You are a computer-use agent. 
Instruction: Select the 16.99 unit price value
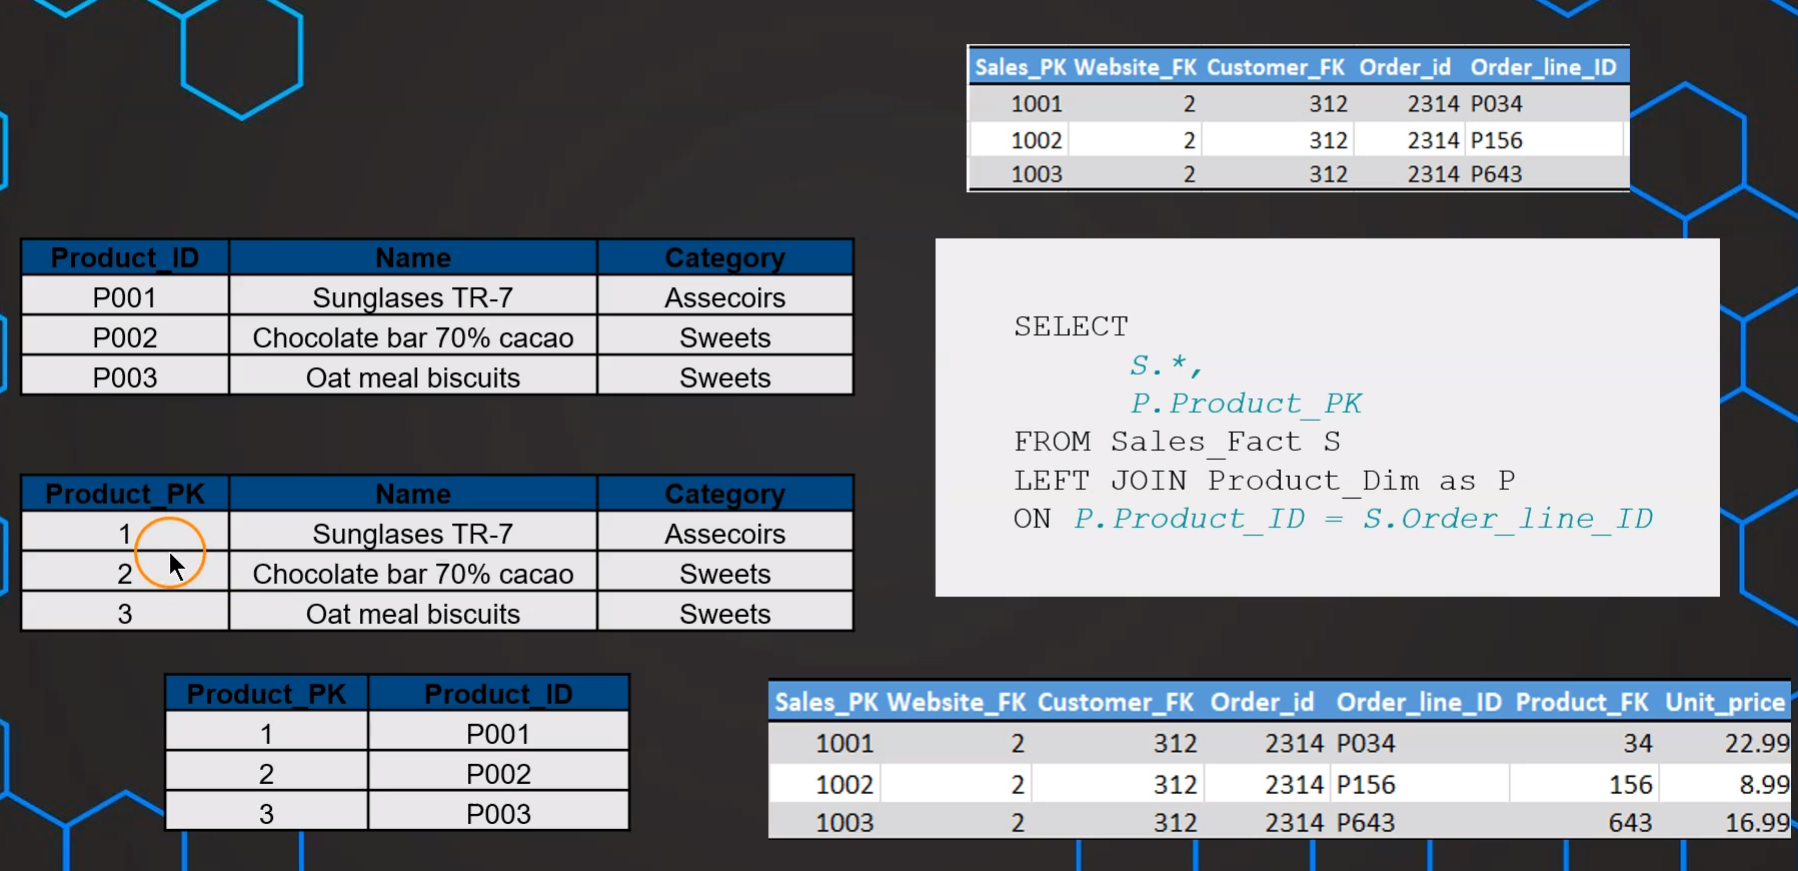pos(1757,823)
